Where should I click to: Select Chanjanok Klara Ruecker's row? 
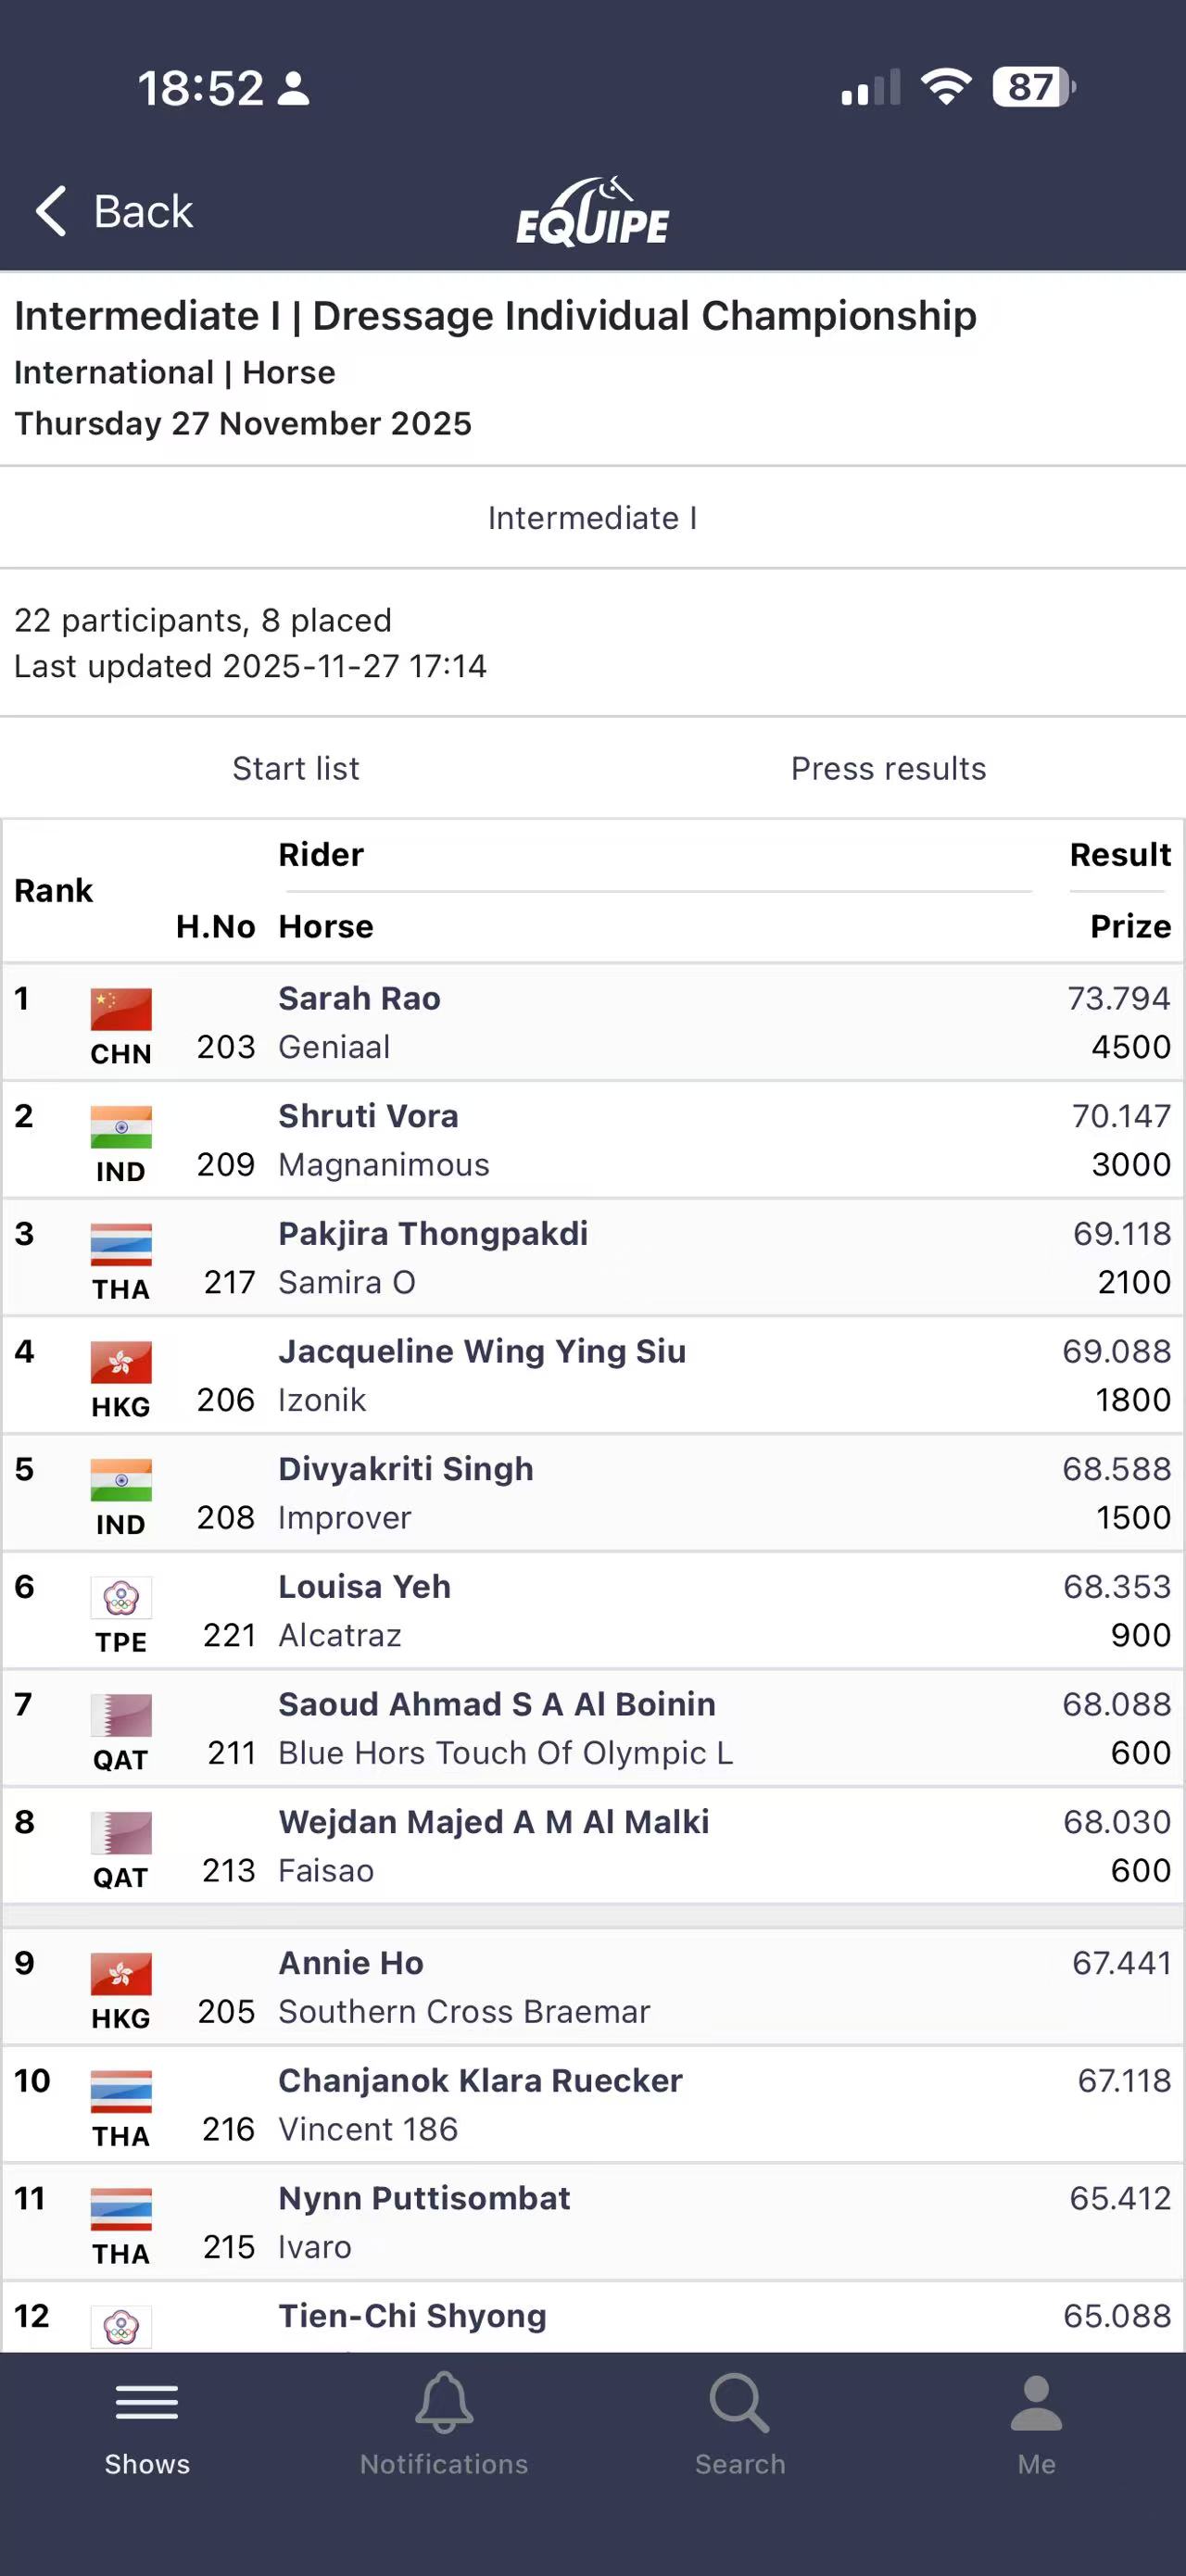click(480, 2080)
